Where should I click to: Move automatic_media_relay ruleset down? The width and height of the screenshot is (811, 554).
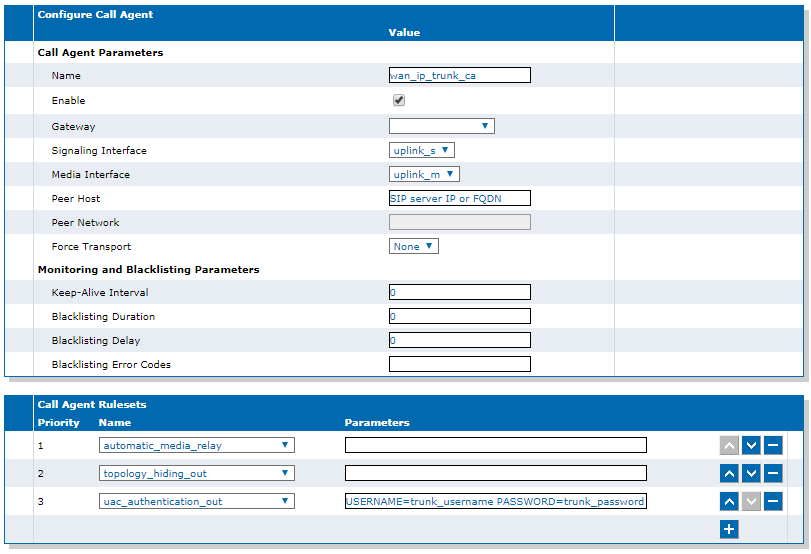point(751,445)
